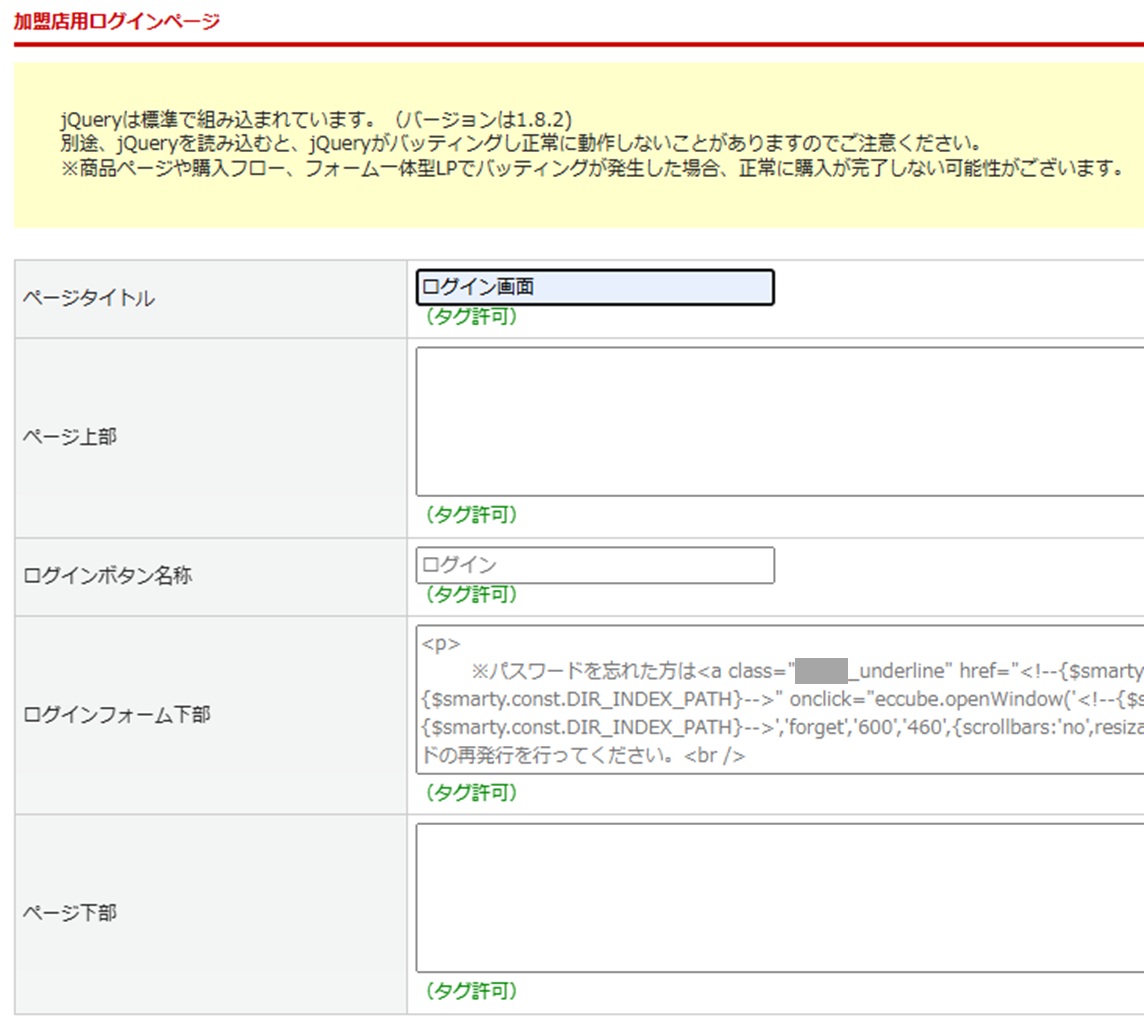Image resolution: width=1144 pixels, height=1026 pixels.
Task: Click the ページタイトル row label
Action: point(89,298)
